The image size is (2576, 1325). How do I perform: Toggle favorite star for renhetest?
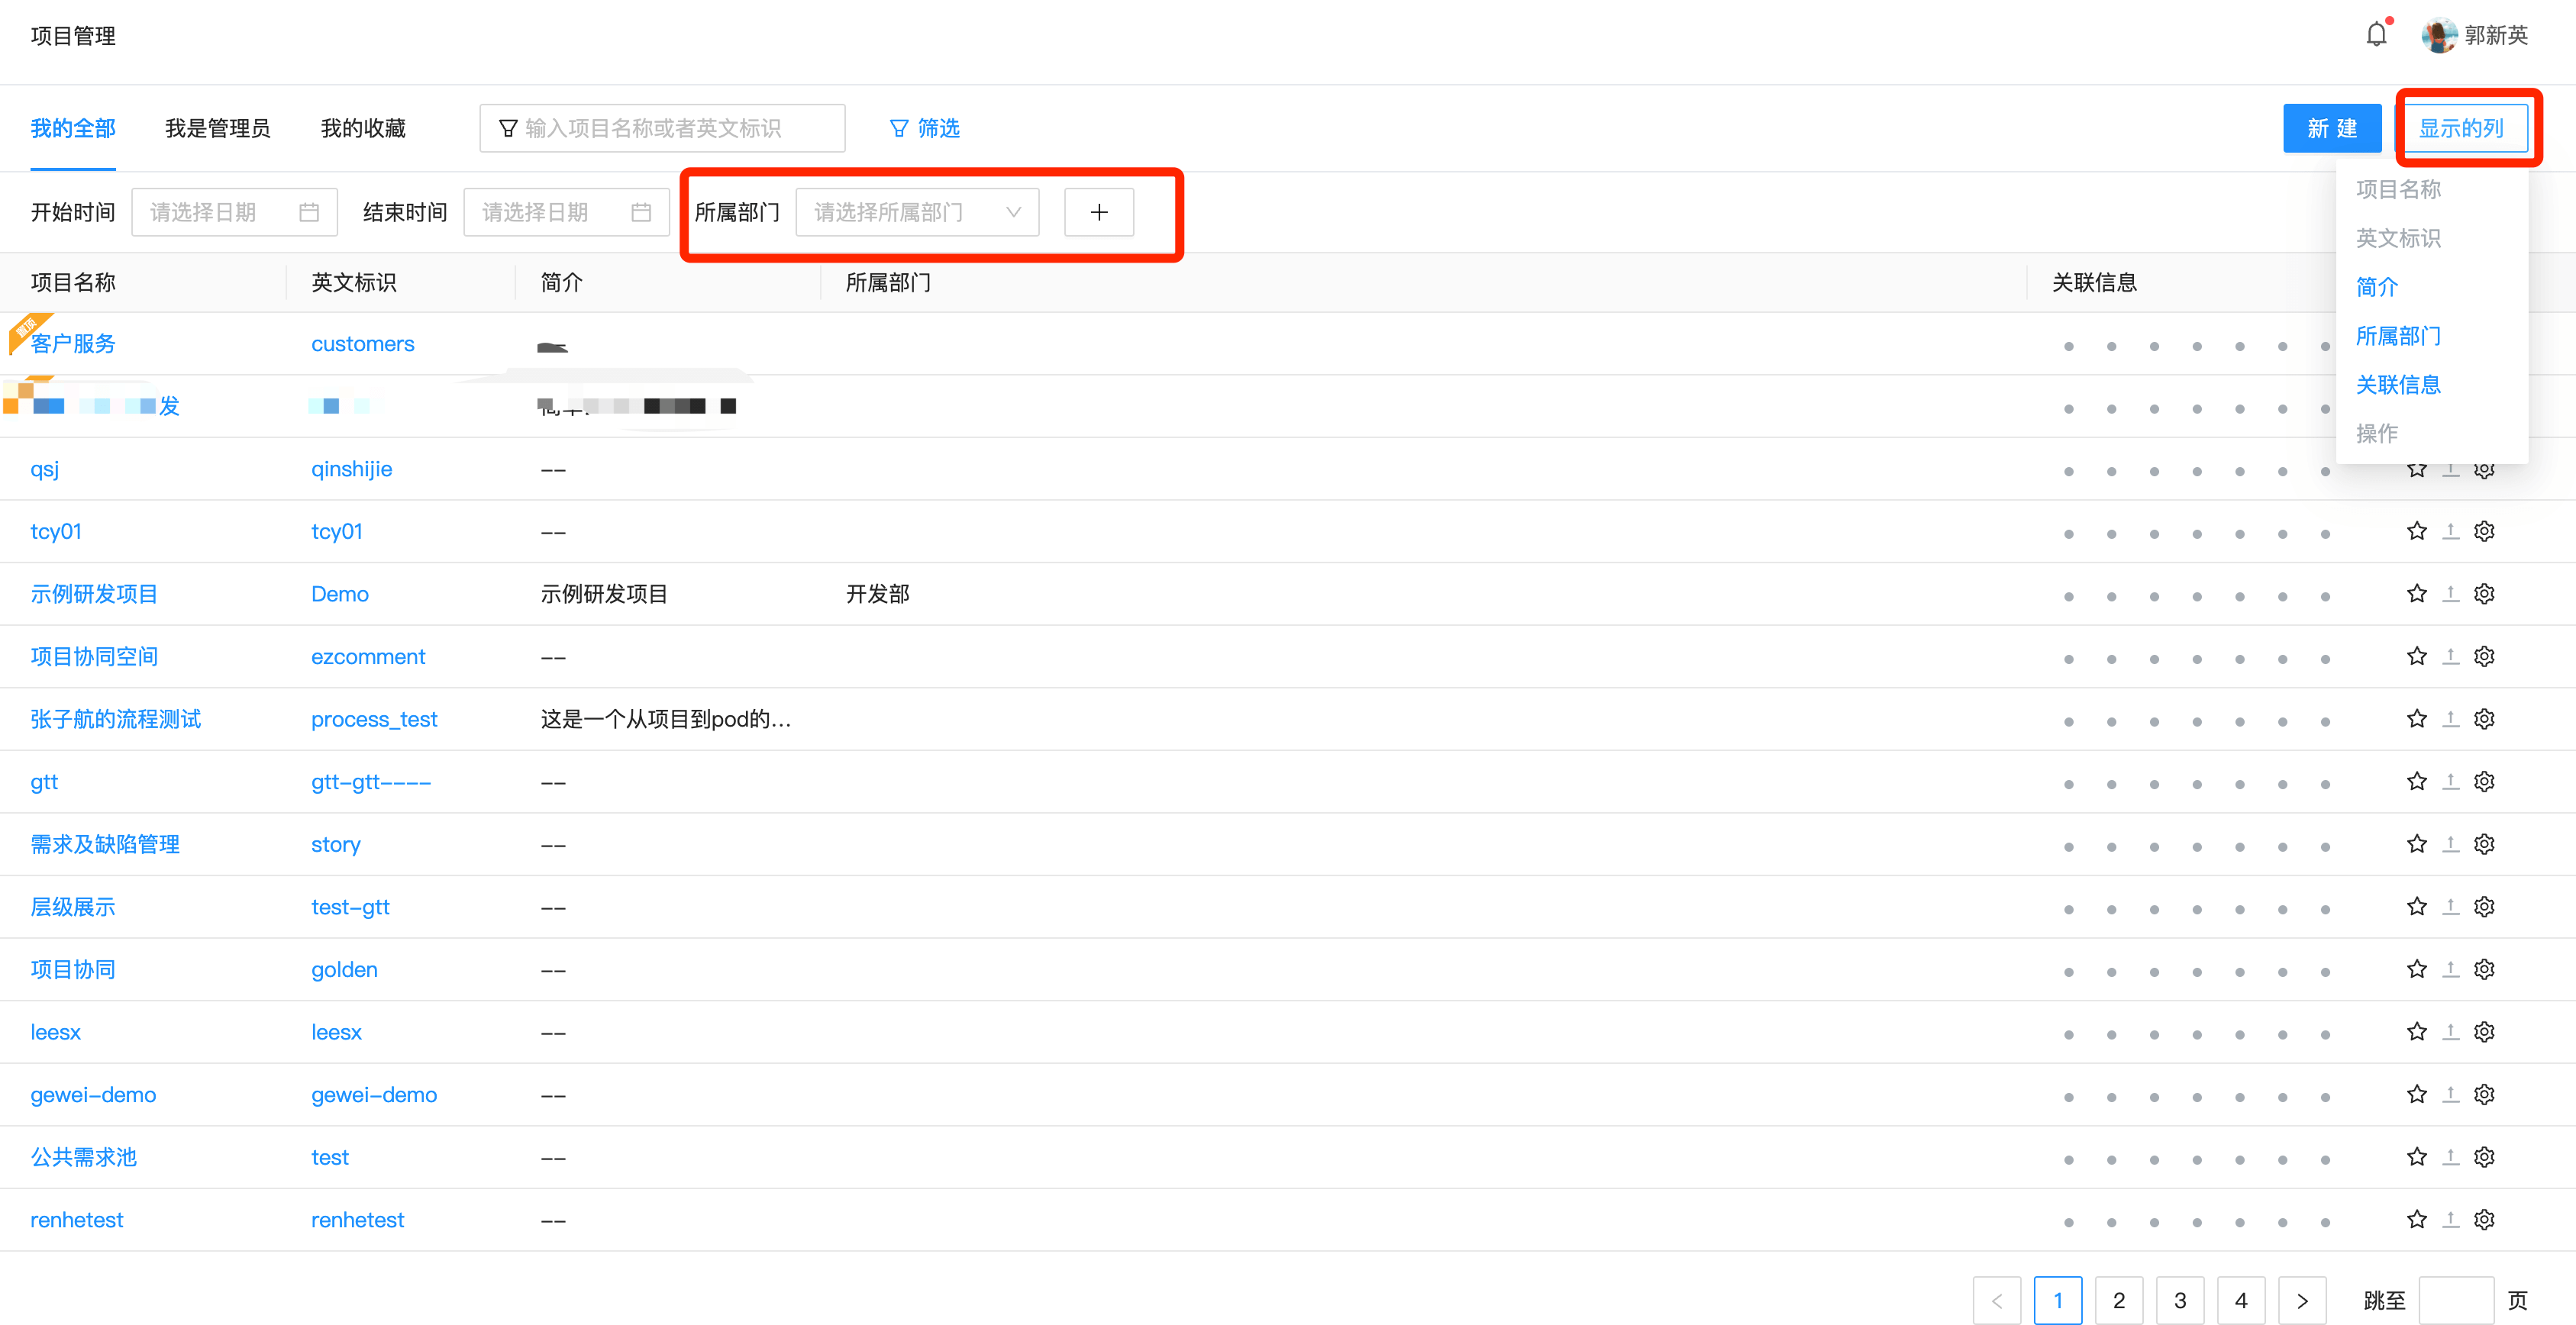pos(2416,1219)
